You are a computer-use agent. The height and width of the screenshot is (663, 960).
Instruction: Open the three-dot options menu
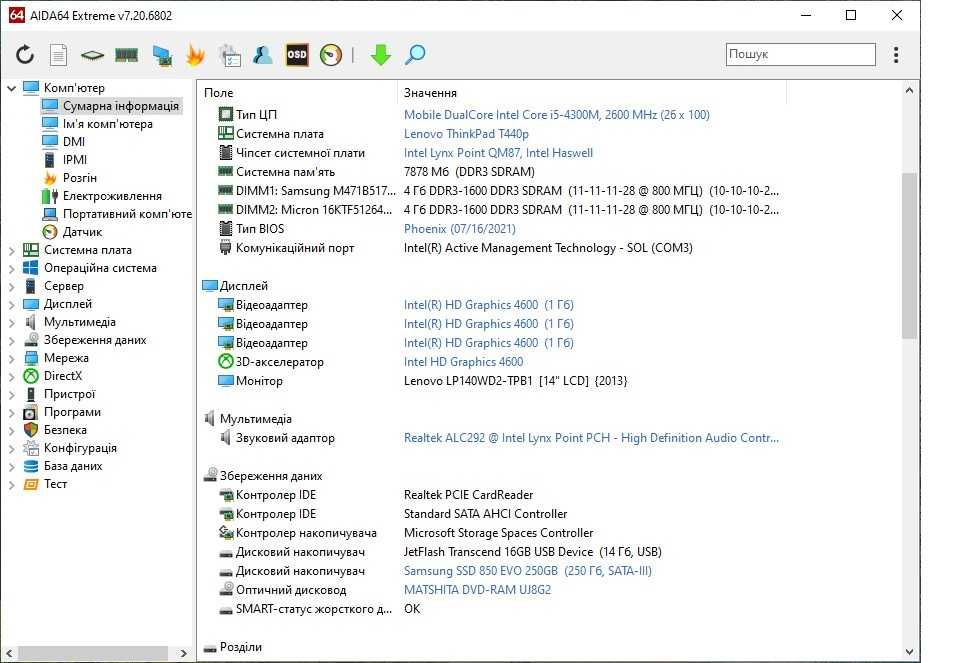pos(896,55)
